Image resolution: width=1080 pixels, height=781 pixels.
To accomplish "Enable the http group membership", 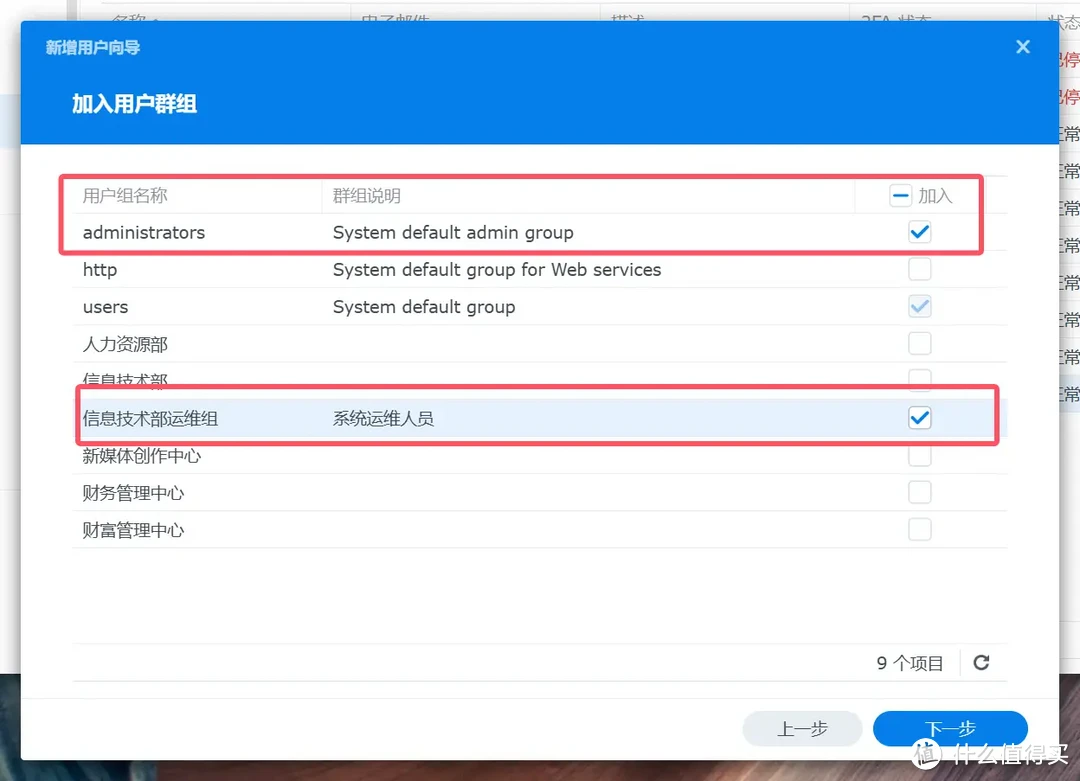I will pyautogui.click(x=919, y=268).
